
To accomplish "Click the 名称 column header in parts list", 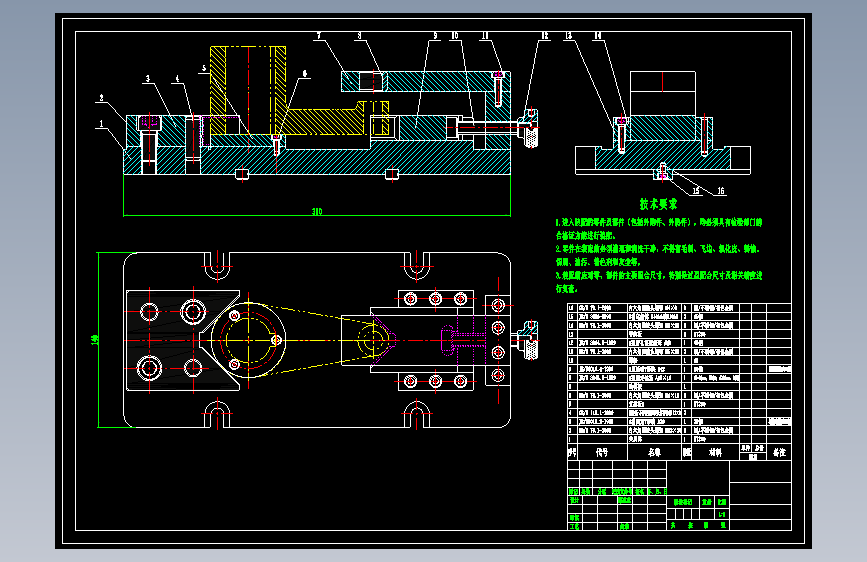I will pos(654,452).
